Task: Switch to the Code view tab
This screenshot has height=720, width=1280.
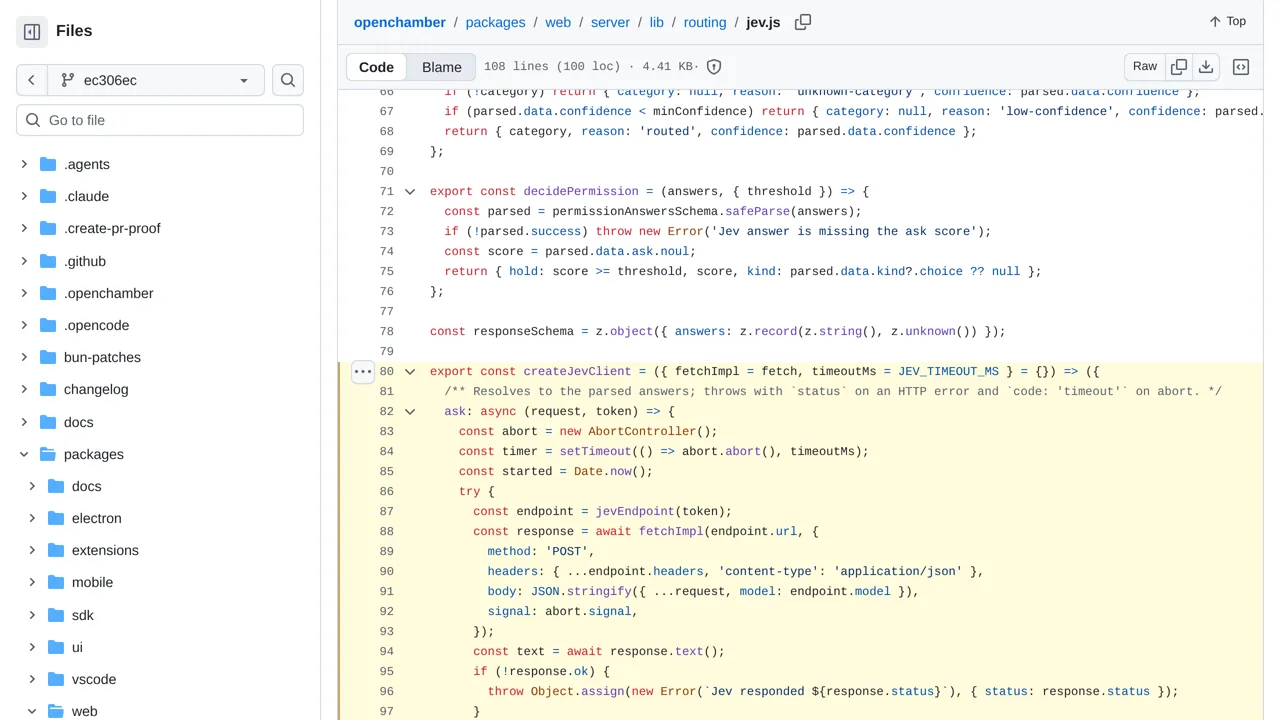Action: coord(376,67)
